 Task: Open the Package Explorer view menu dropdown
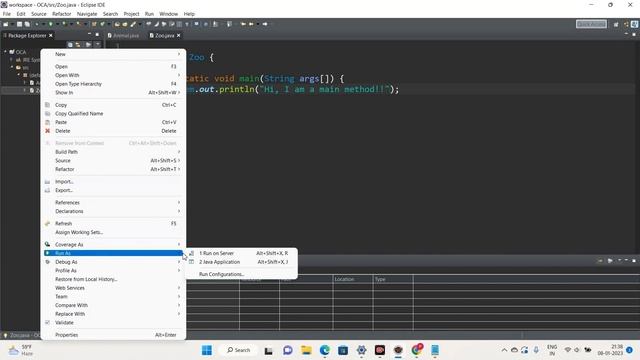pos(97,44)
